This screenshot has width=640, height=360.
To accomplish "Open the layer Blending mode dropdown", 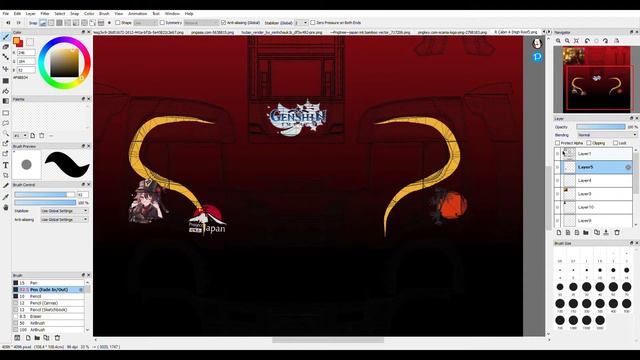I will coord(607,135).
